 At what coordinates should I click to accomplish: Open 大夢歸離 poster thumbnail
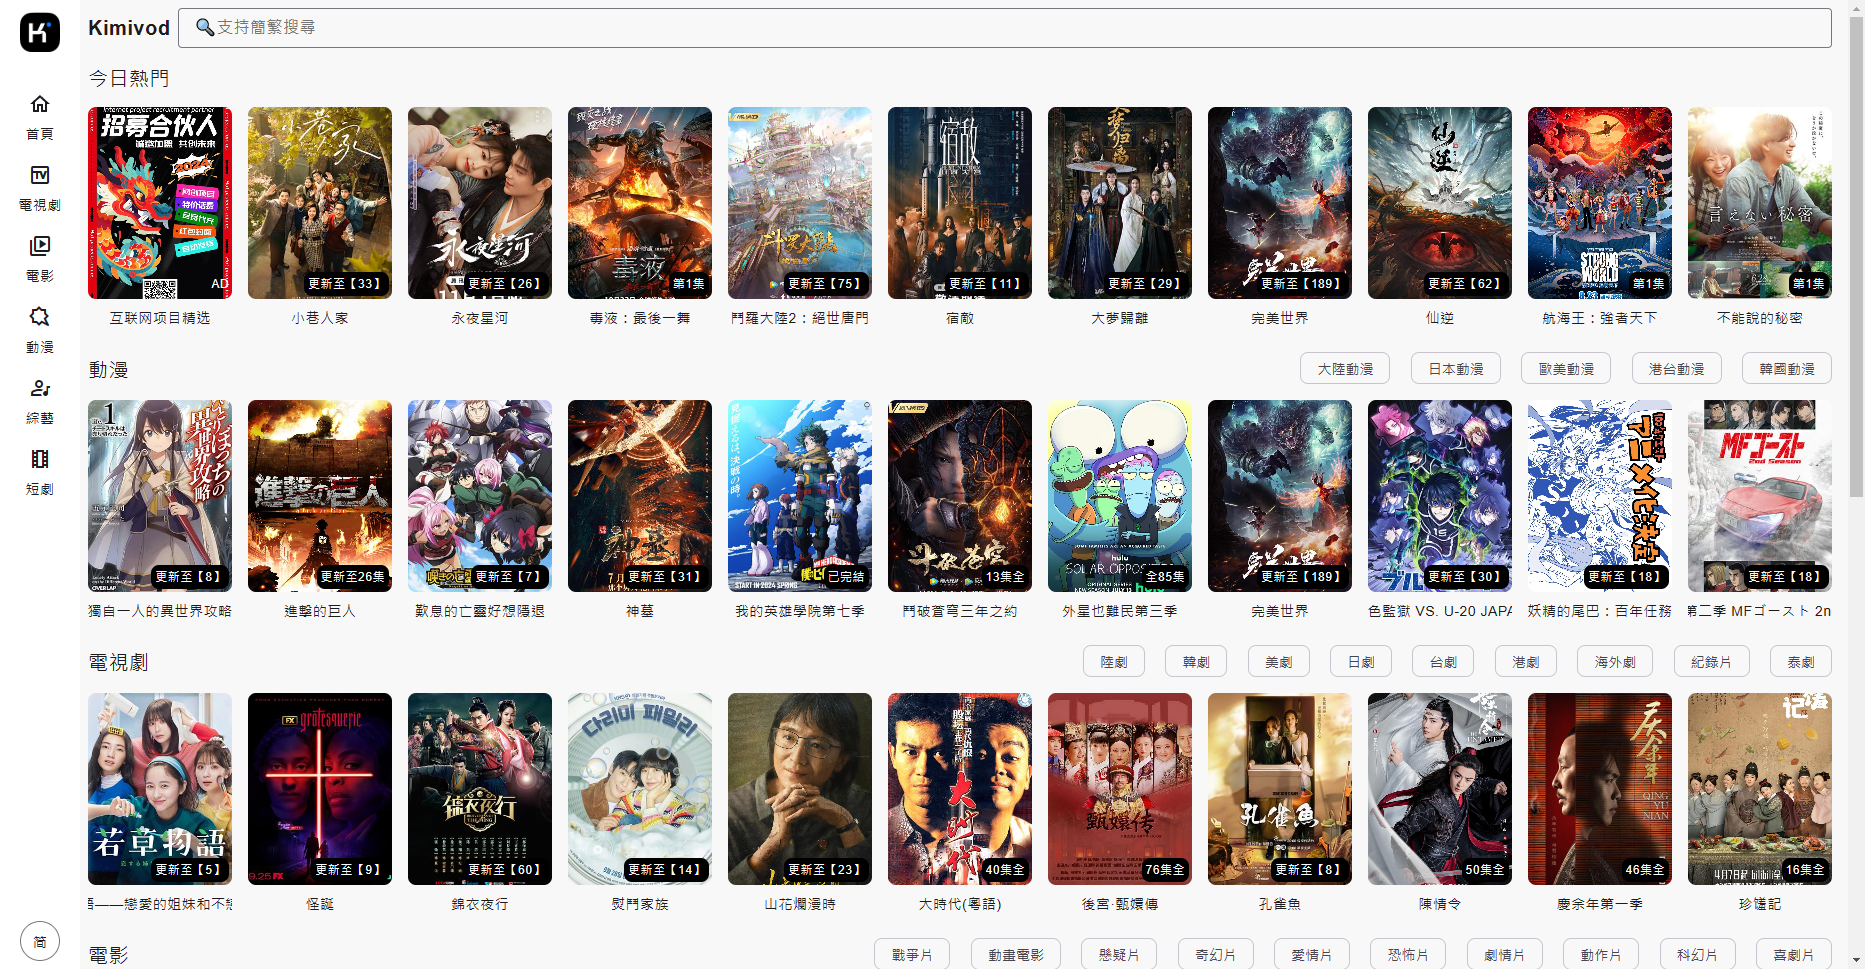click(x=1120, y=203)
